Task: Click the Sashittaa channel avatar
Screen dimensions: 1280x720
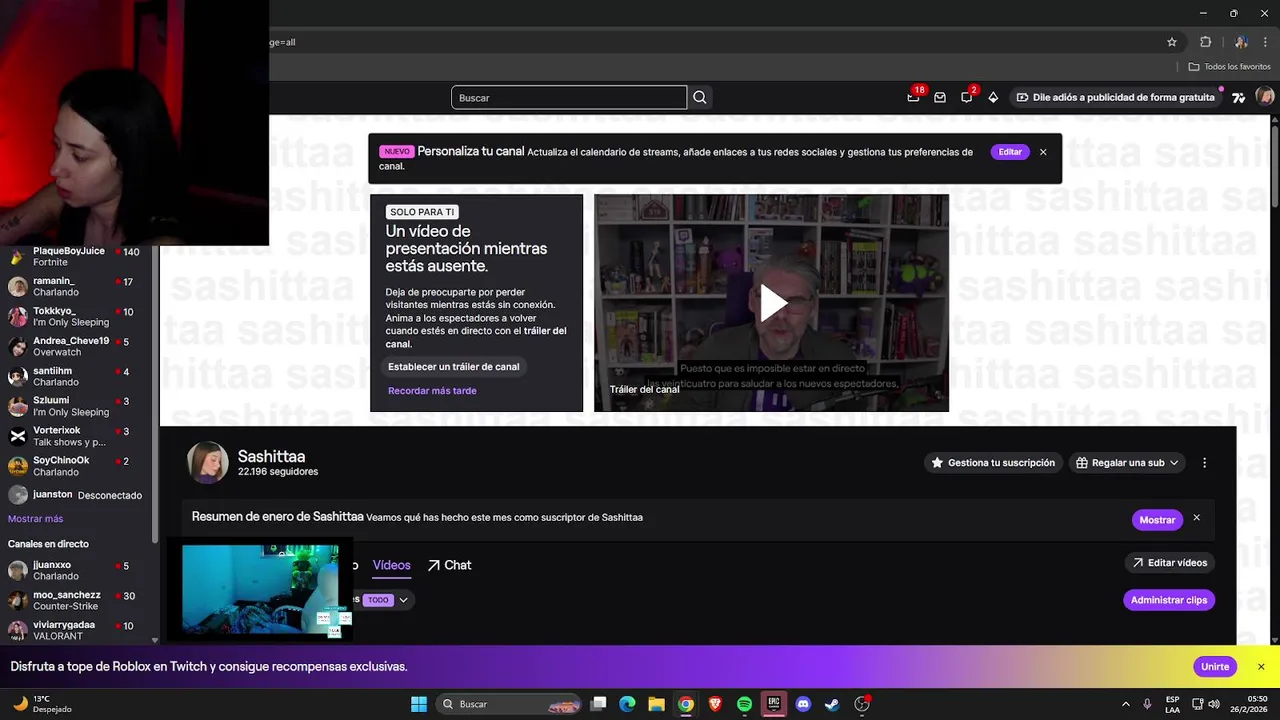Action: point(208,462)
